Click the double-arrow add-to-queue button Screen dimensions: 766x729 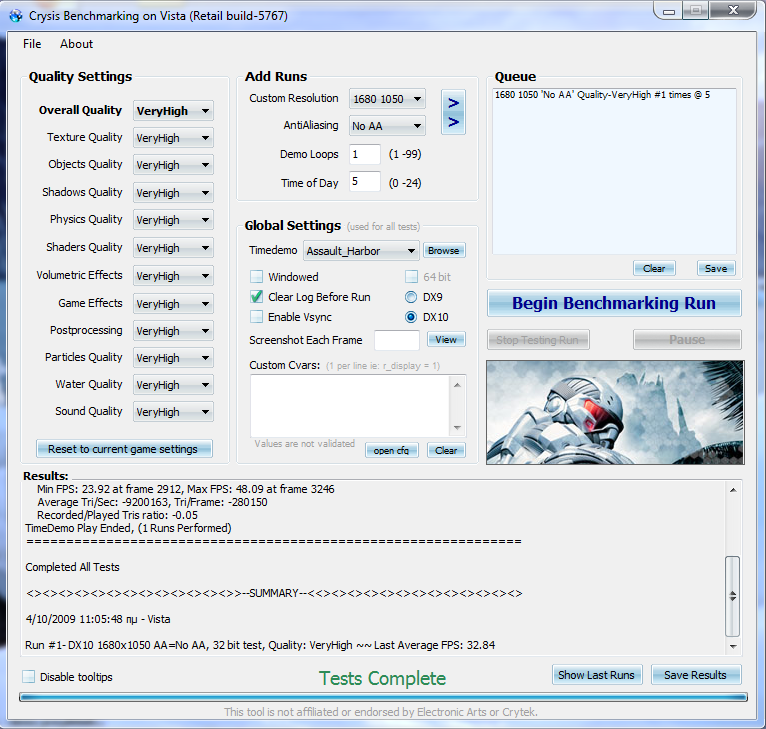point(453,112)
